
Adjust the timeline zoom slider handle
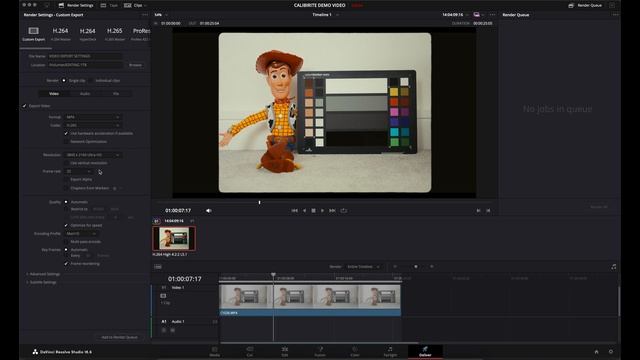(x=416, y=267)
